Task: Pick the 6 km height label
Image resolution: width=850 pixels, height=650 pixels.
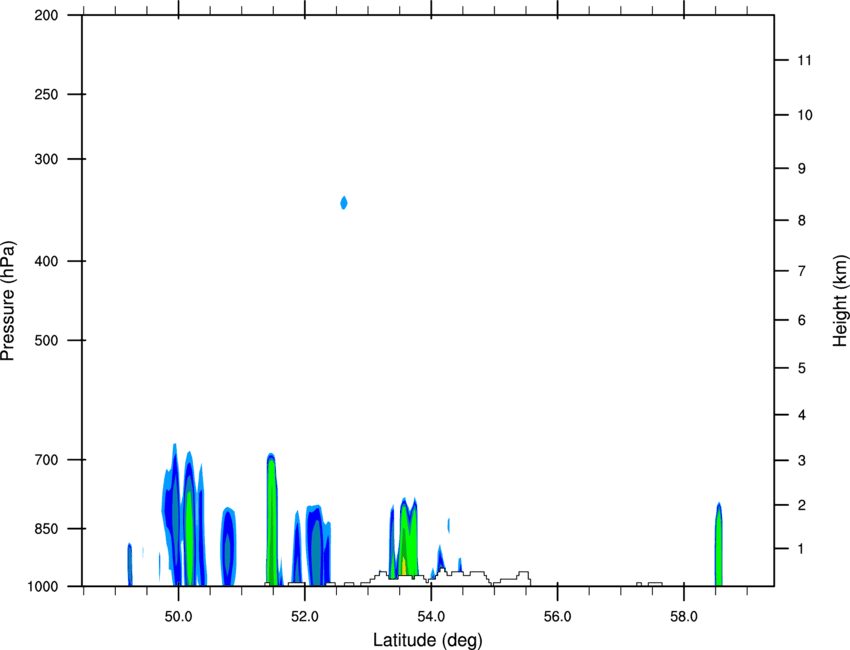Action: point(802,320)
